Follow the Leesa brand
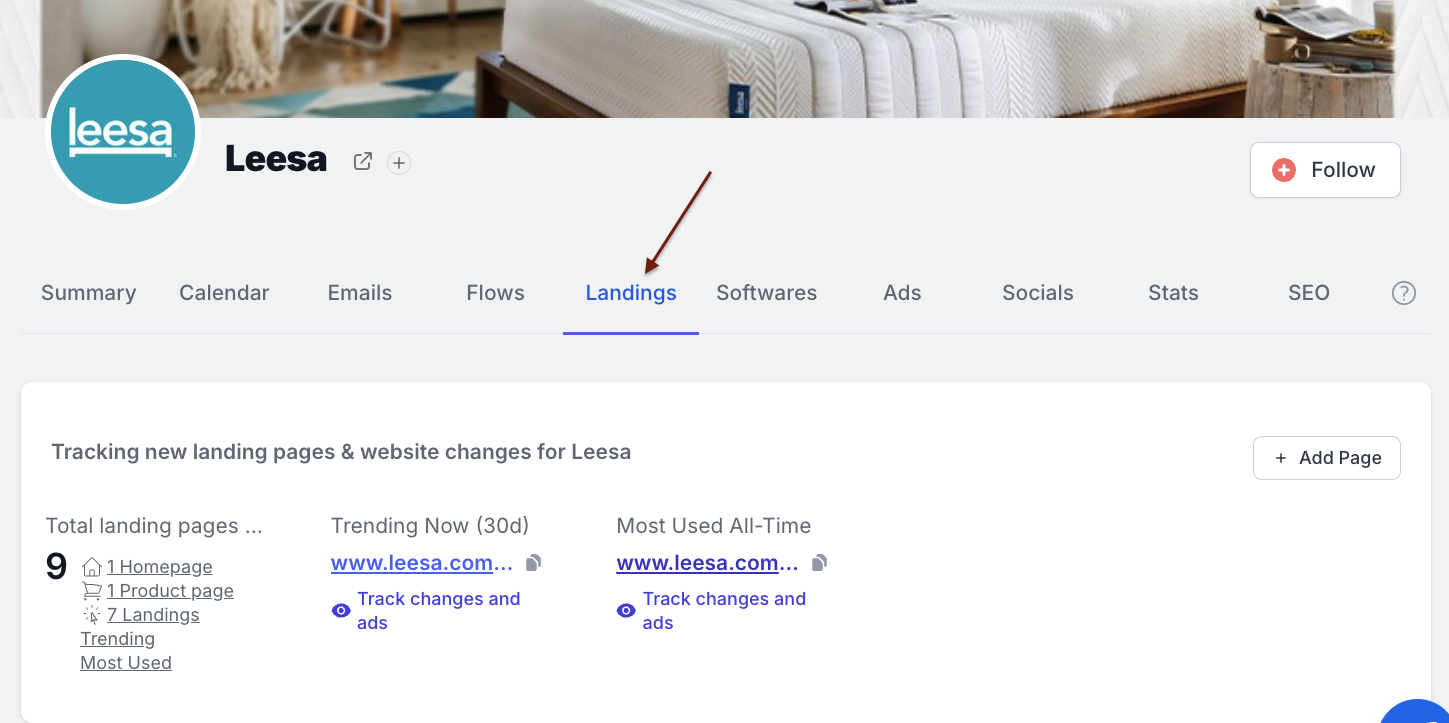This screenshot has height=723, width=1449. pos(1325,170)
